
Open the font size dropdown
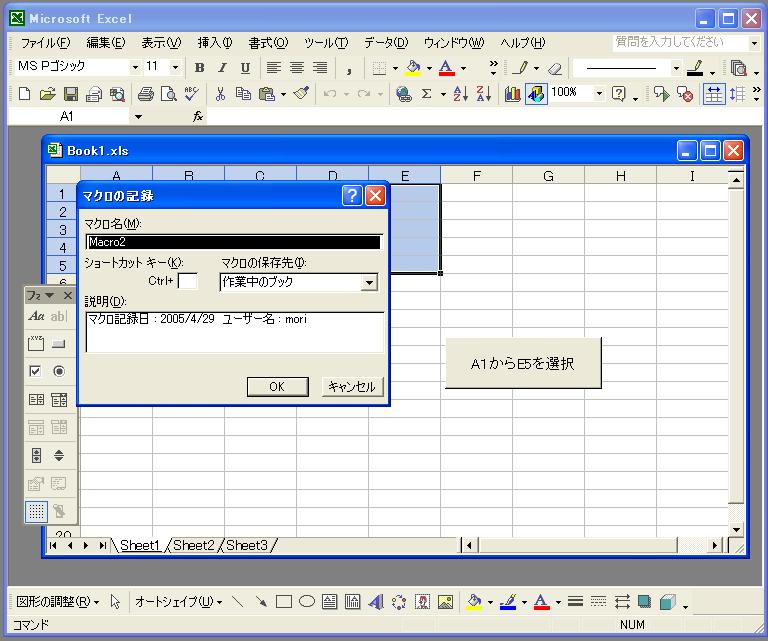[175, 67]
